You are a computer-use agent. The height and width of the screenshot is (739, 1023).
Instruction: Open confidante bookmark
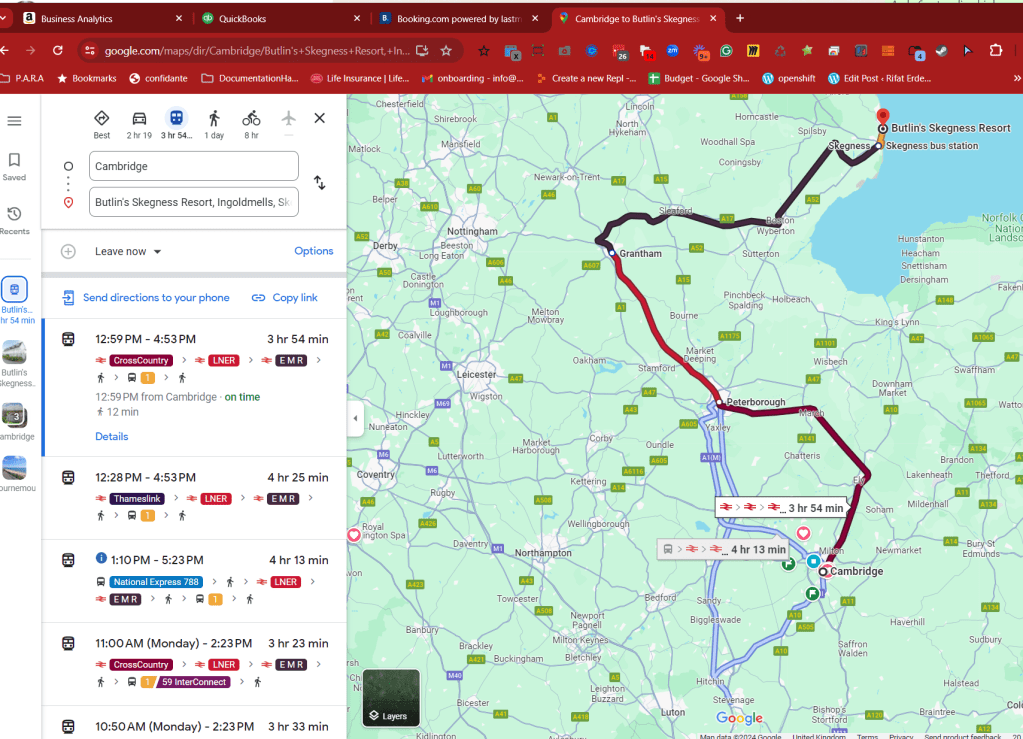click(x=159, y=78)
